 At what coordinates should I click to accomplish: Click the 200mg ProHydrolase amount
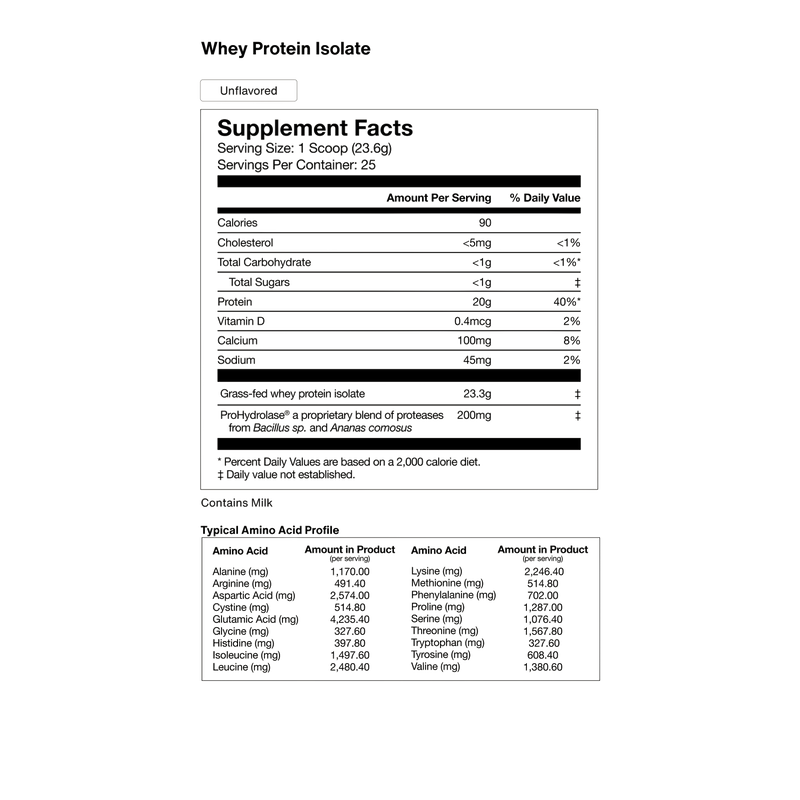tap(474, 415)
